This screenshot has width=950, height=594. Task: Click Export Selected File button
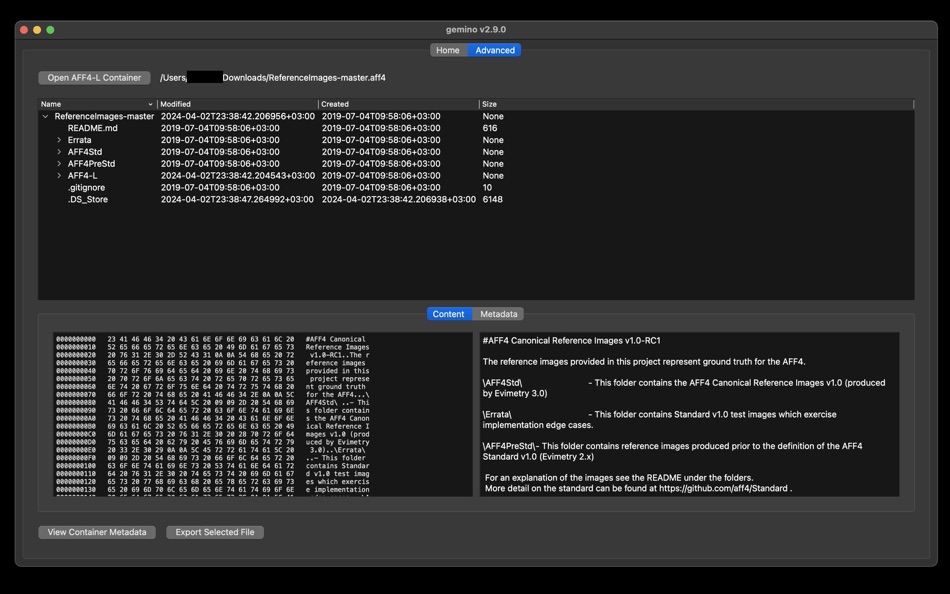coord(215,532)
